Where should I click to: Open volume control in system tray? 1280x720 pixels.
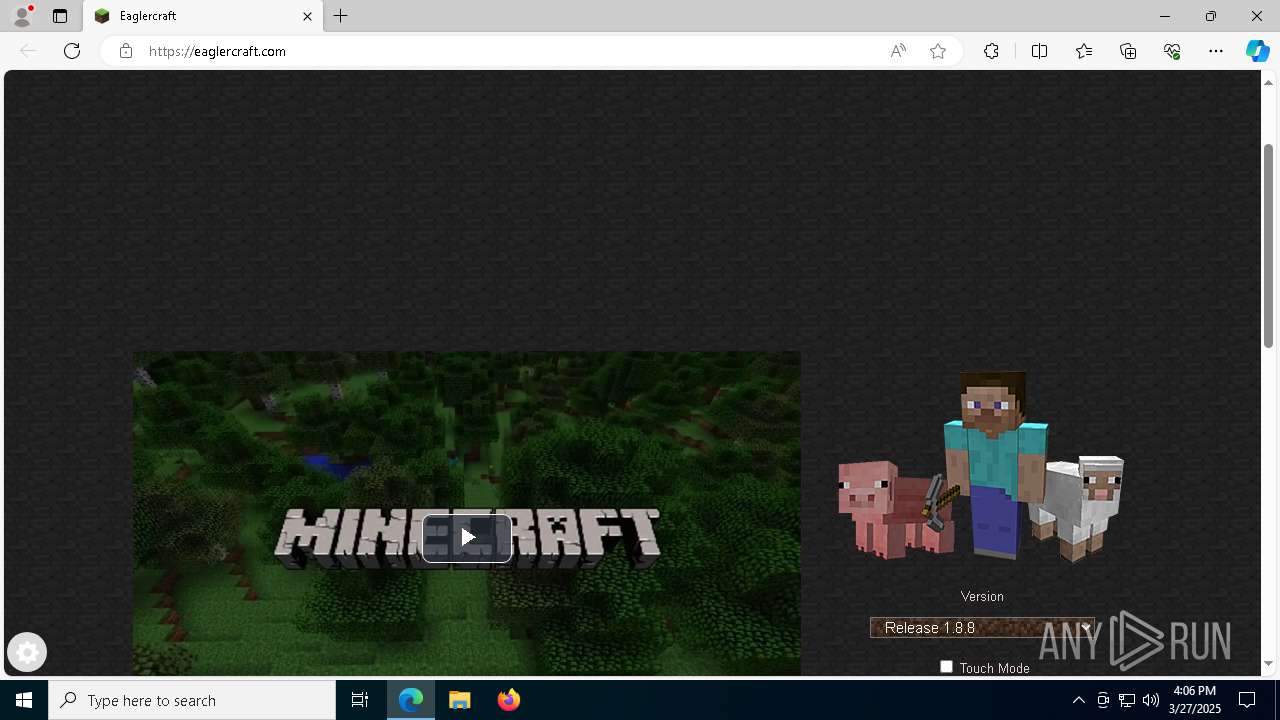pos(1151,700)
